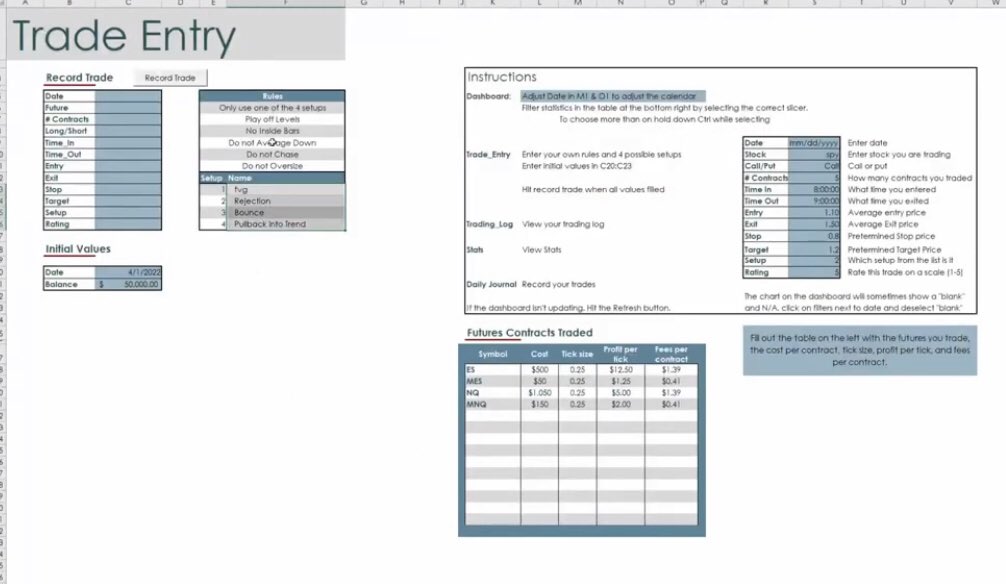1006x584 pixels.
Task: Select setup name 'fvg'
Action: [x=286, y=189]
